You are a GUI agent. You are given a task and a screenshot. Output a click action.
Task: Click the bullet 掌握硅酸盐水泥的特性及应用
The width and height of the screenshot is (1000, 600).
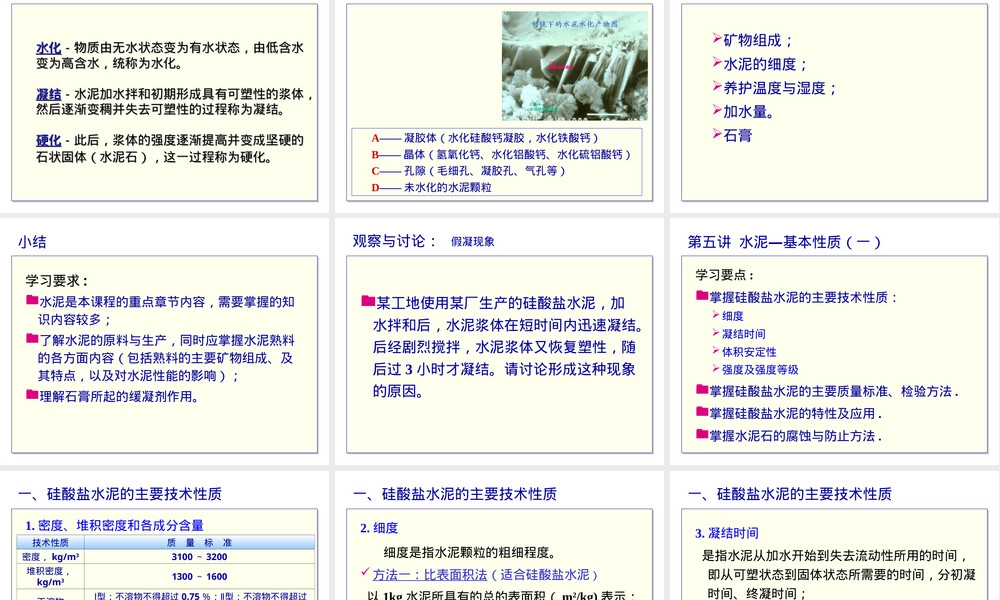pyautogui.click(x=789, y=413)
